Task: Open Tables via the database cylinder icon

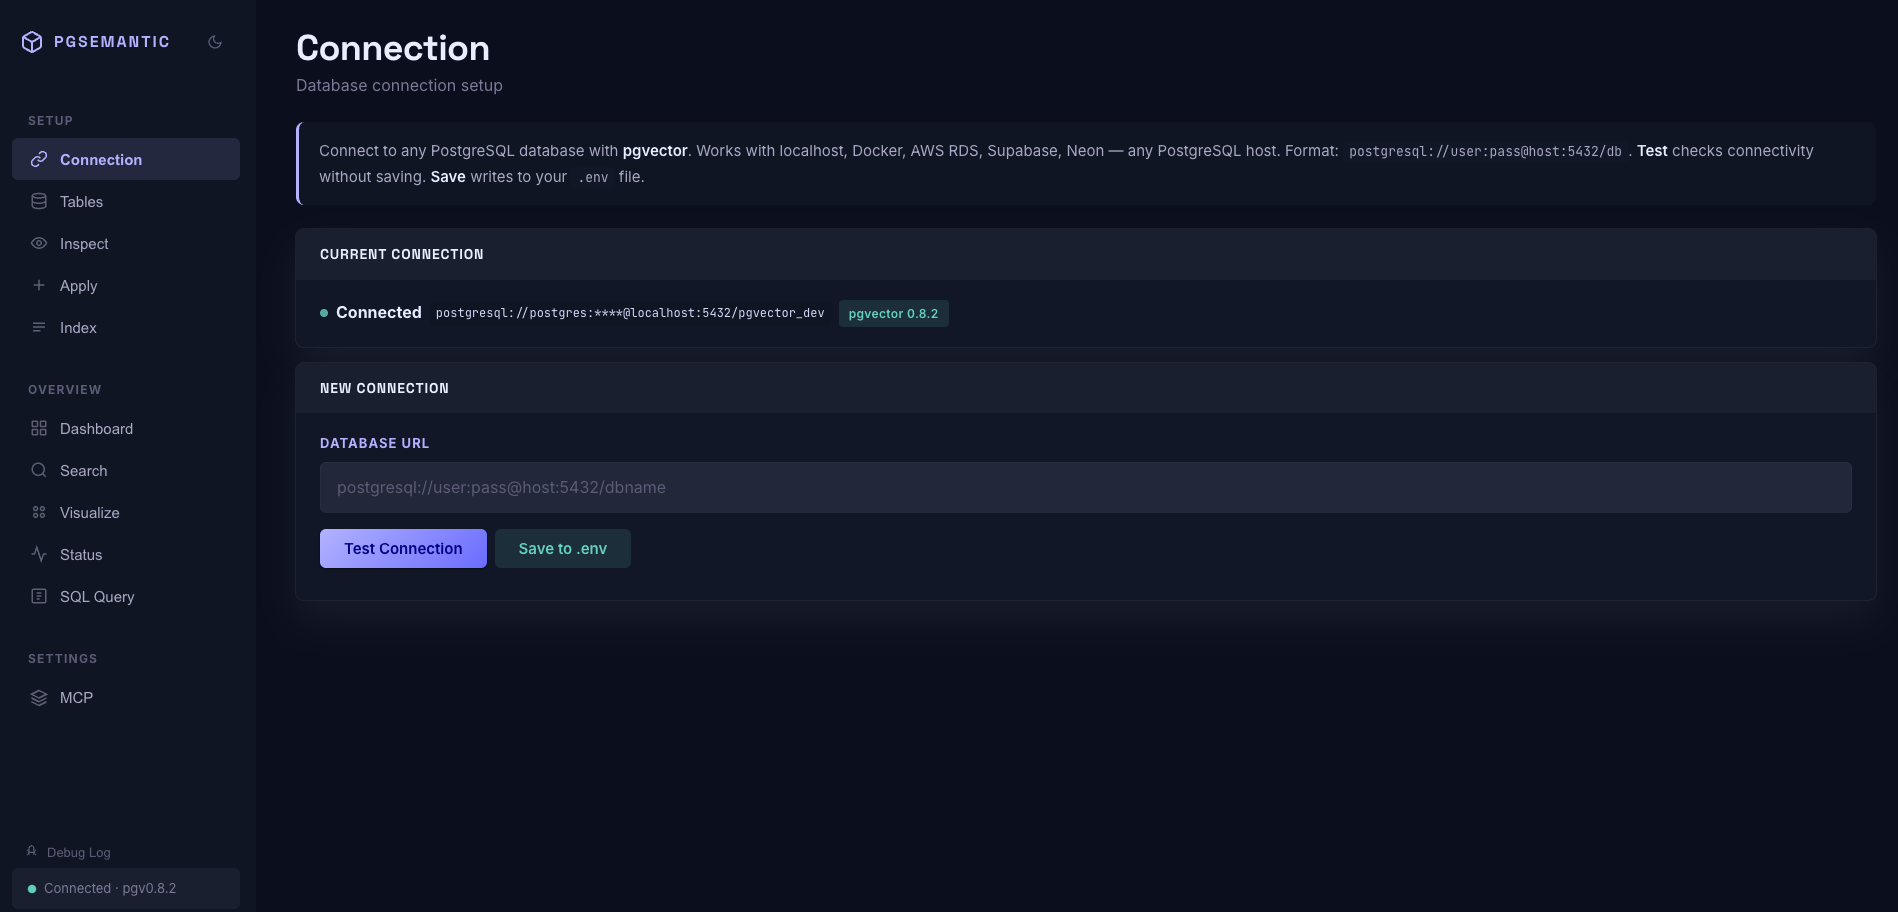Action: coord(39,201)
